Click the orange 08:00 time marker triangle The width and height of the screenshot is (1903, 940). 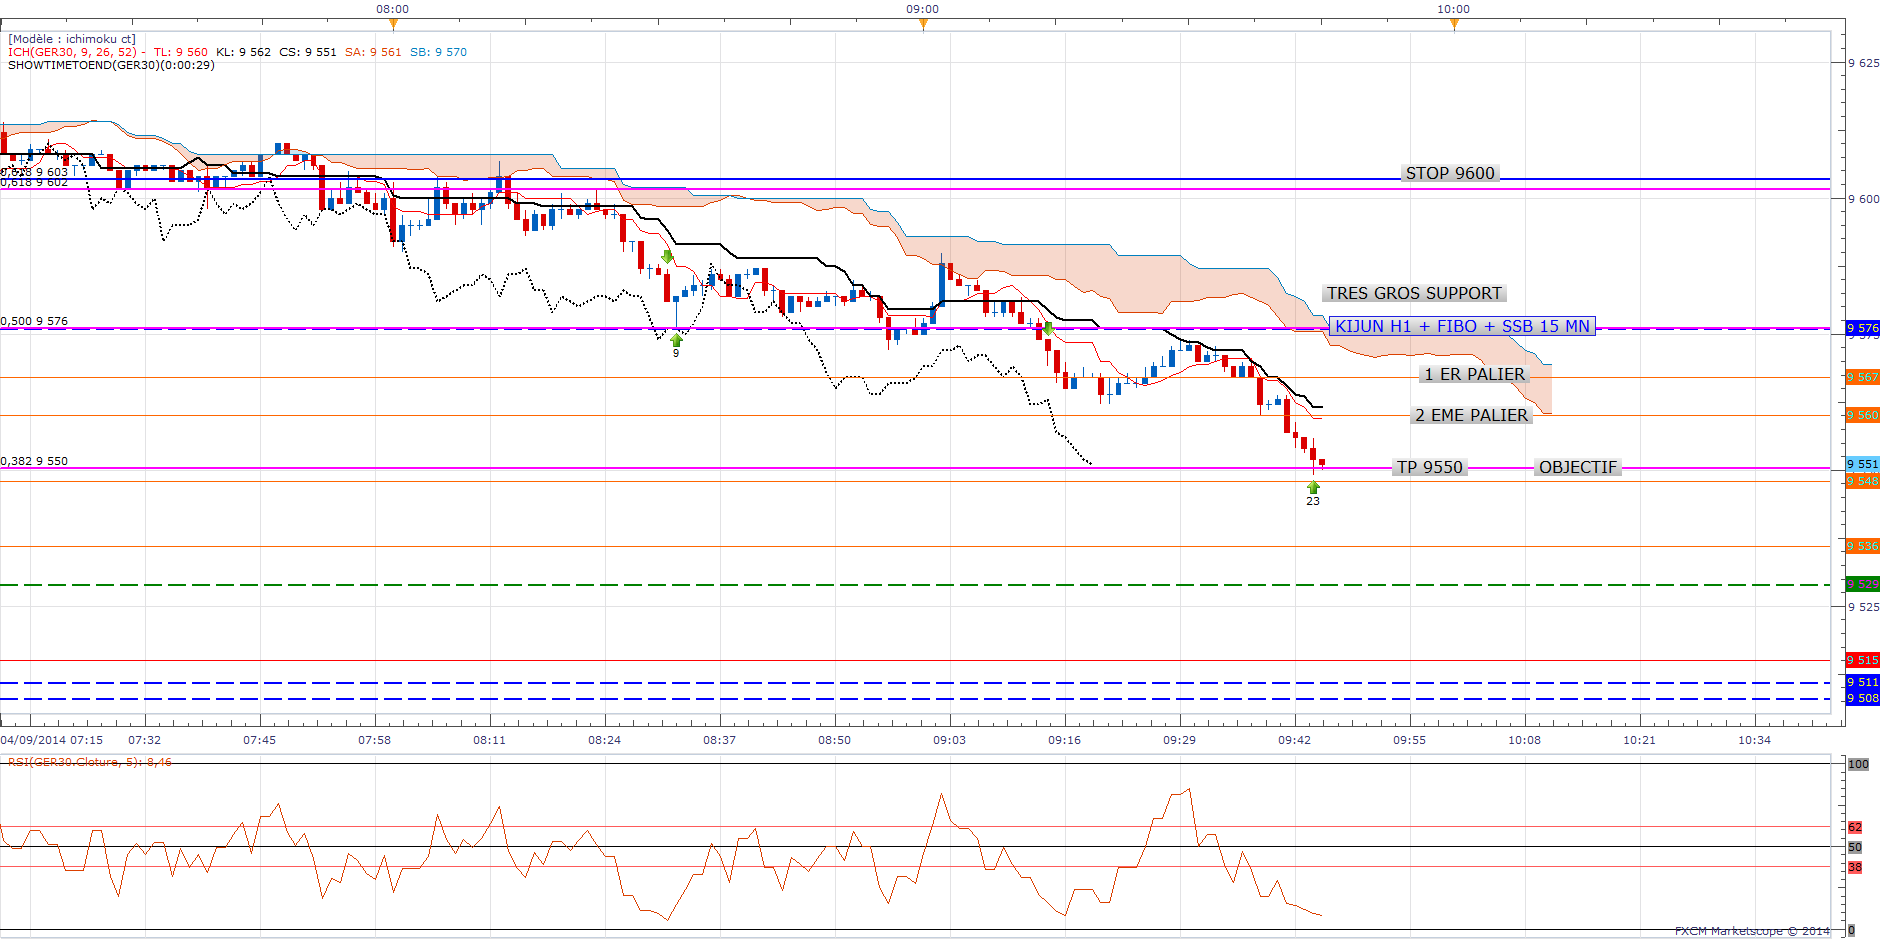coord(393,24)
